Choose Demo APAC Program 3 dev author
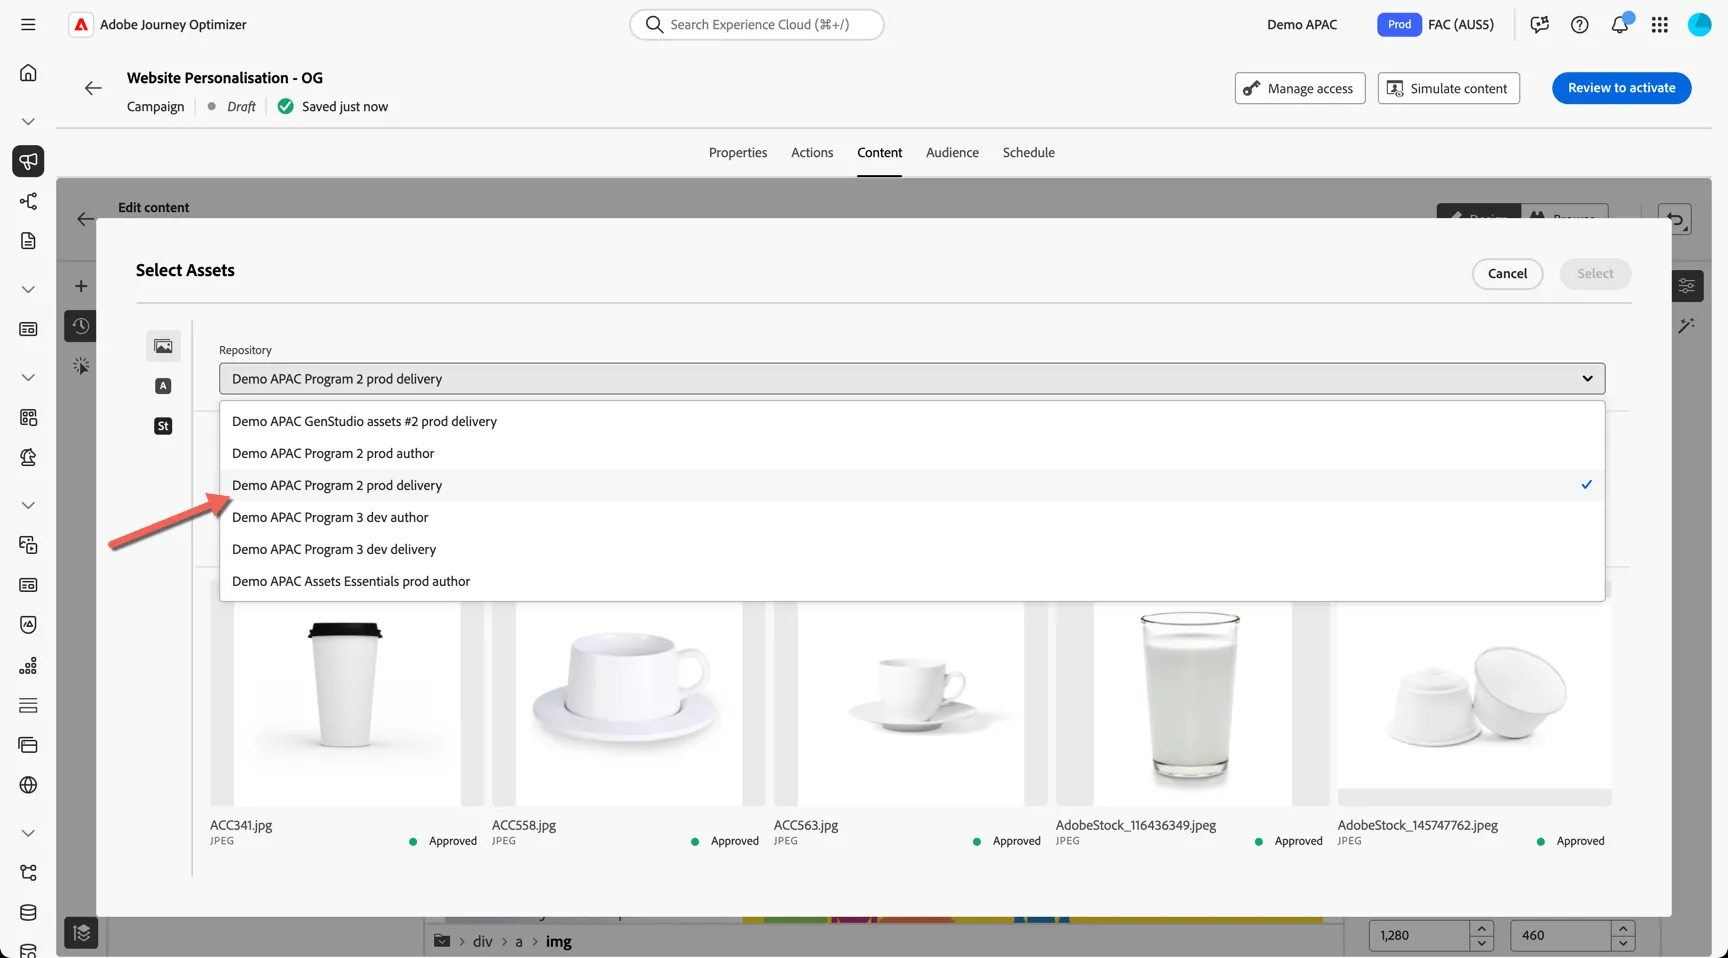Image resolution: width=1728 pixels, height=958 pixels. [x=912, y=517]
